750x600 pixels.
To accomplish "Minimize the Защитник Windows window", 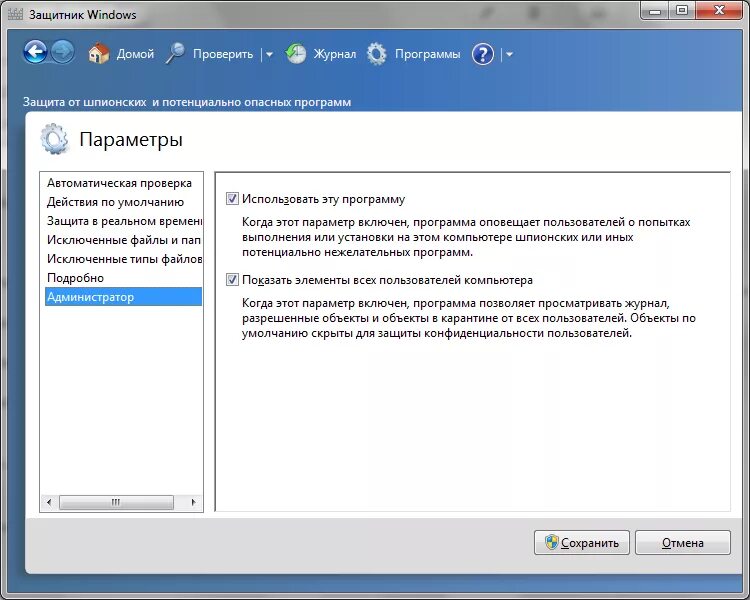I will click(x=654, y=11).
